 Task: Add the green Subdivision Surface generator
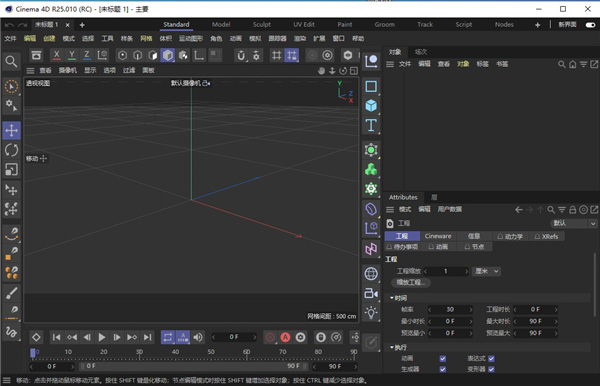371,150
